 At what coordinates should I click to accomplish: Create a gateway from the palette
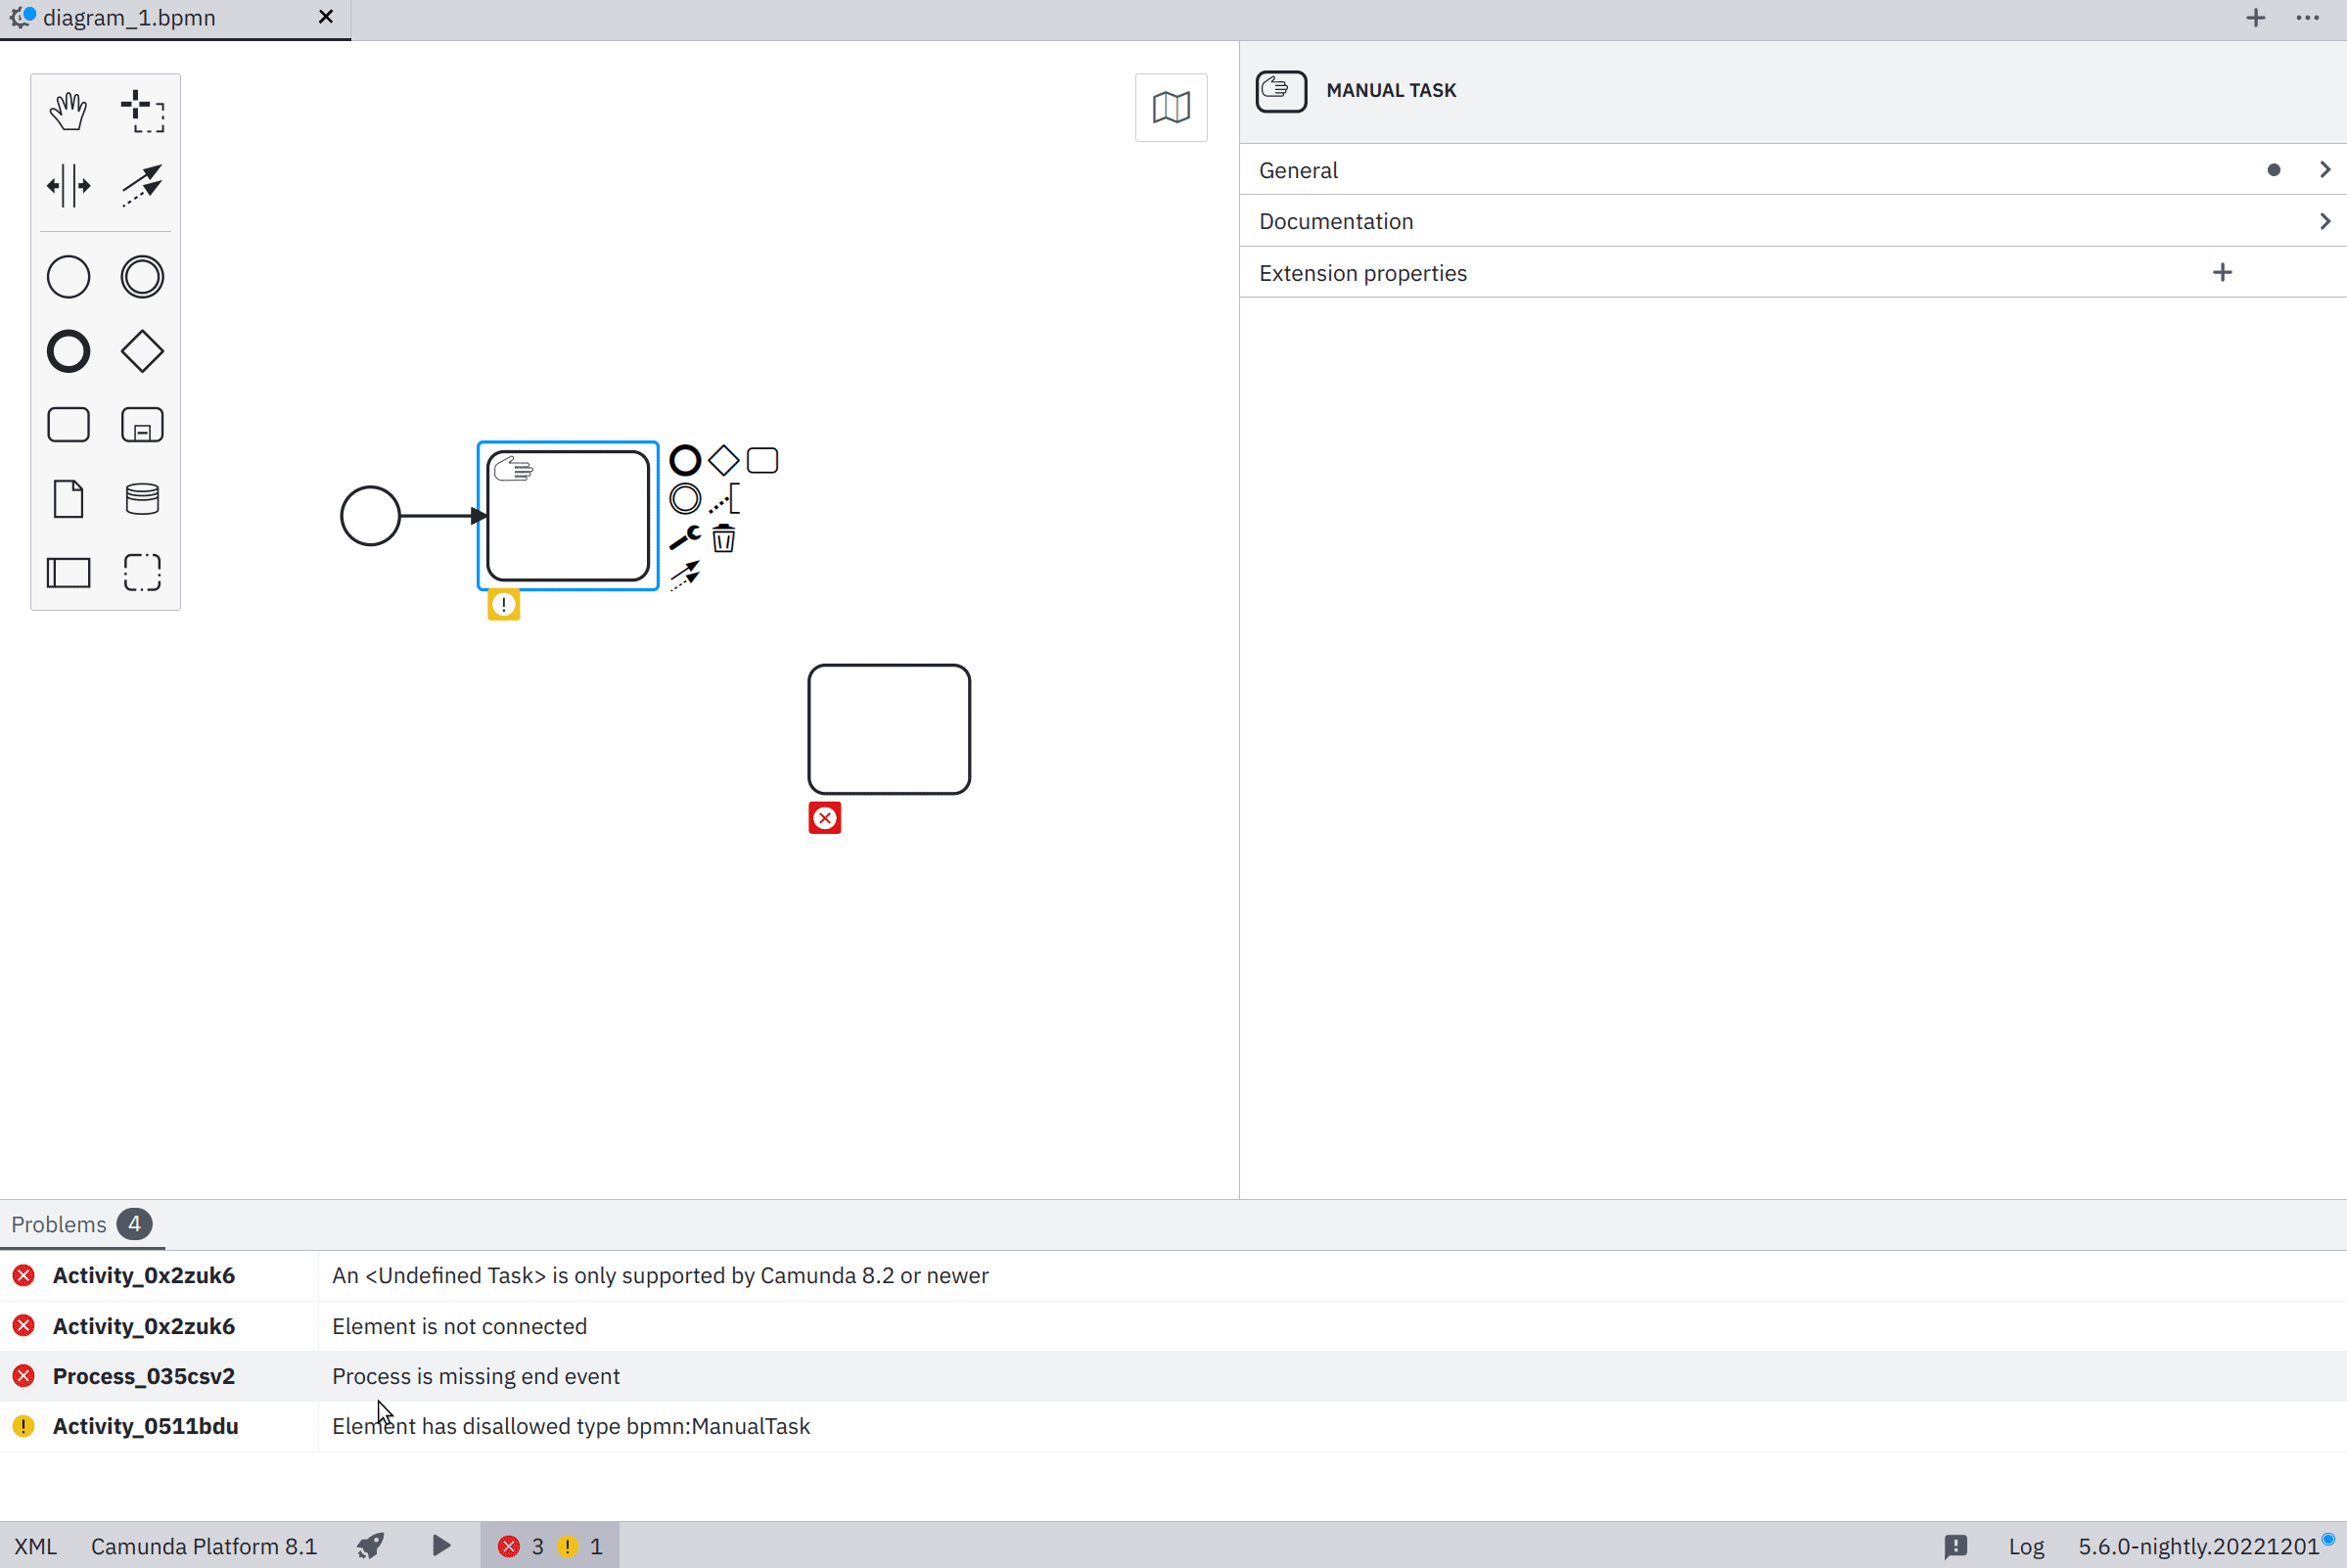pos(142,351)
